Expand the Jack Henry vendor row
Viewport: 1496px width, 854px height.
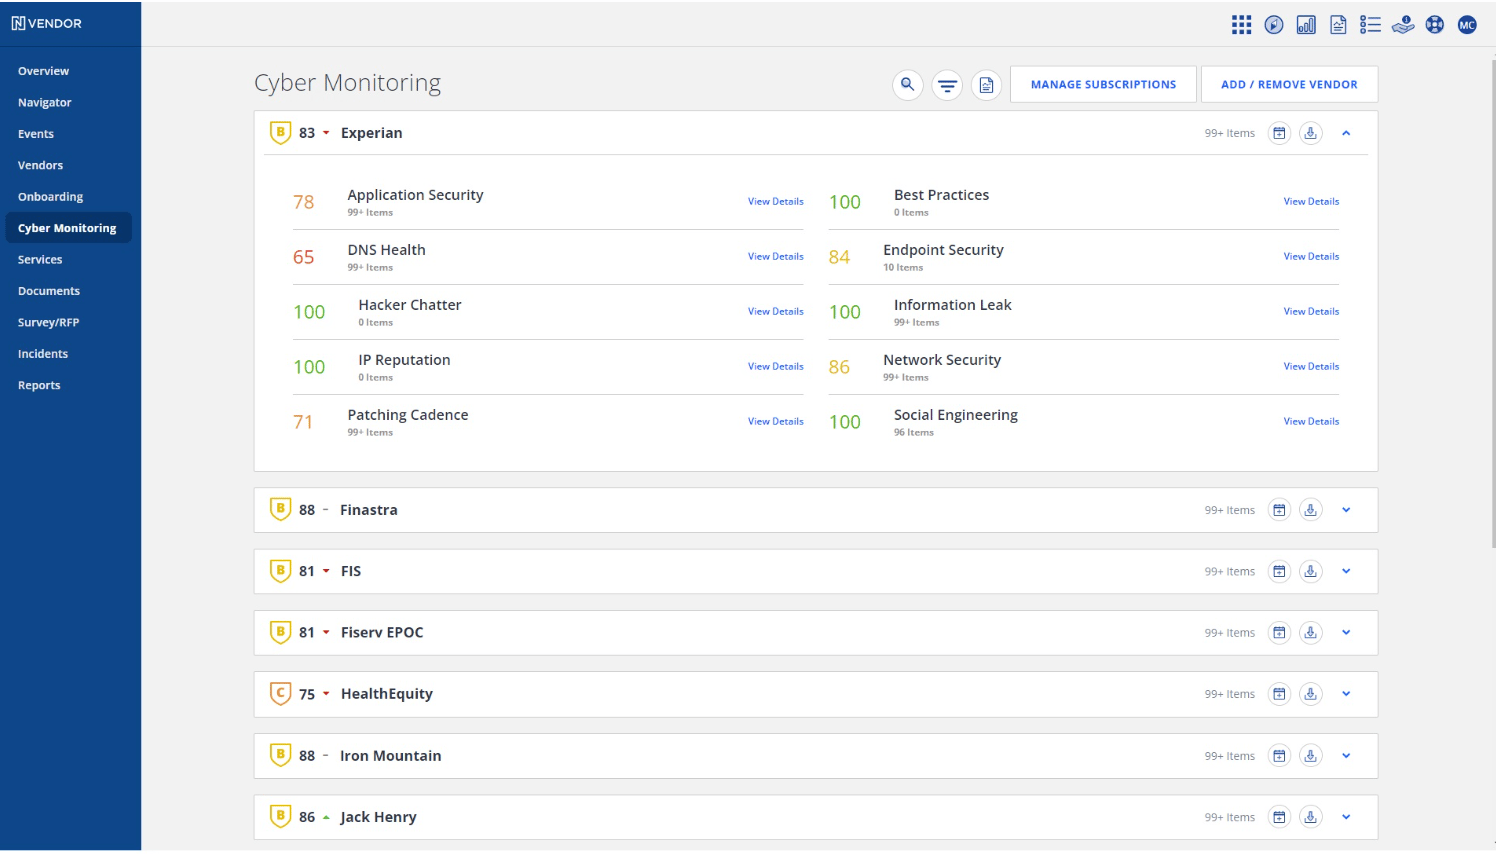tap(1346, 817)
